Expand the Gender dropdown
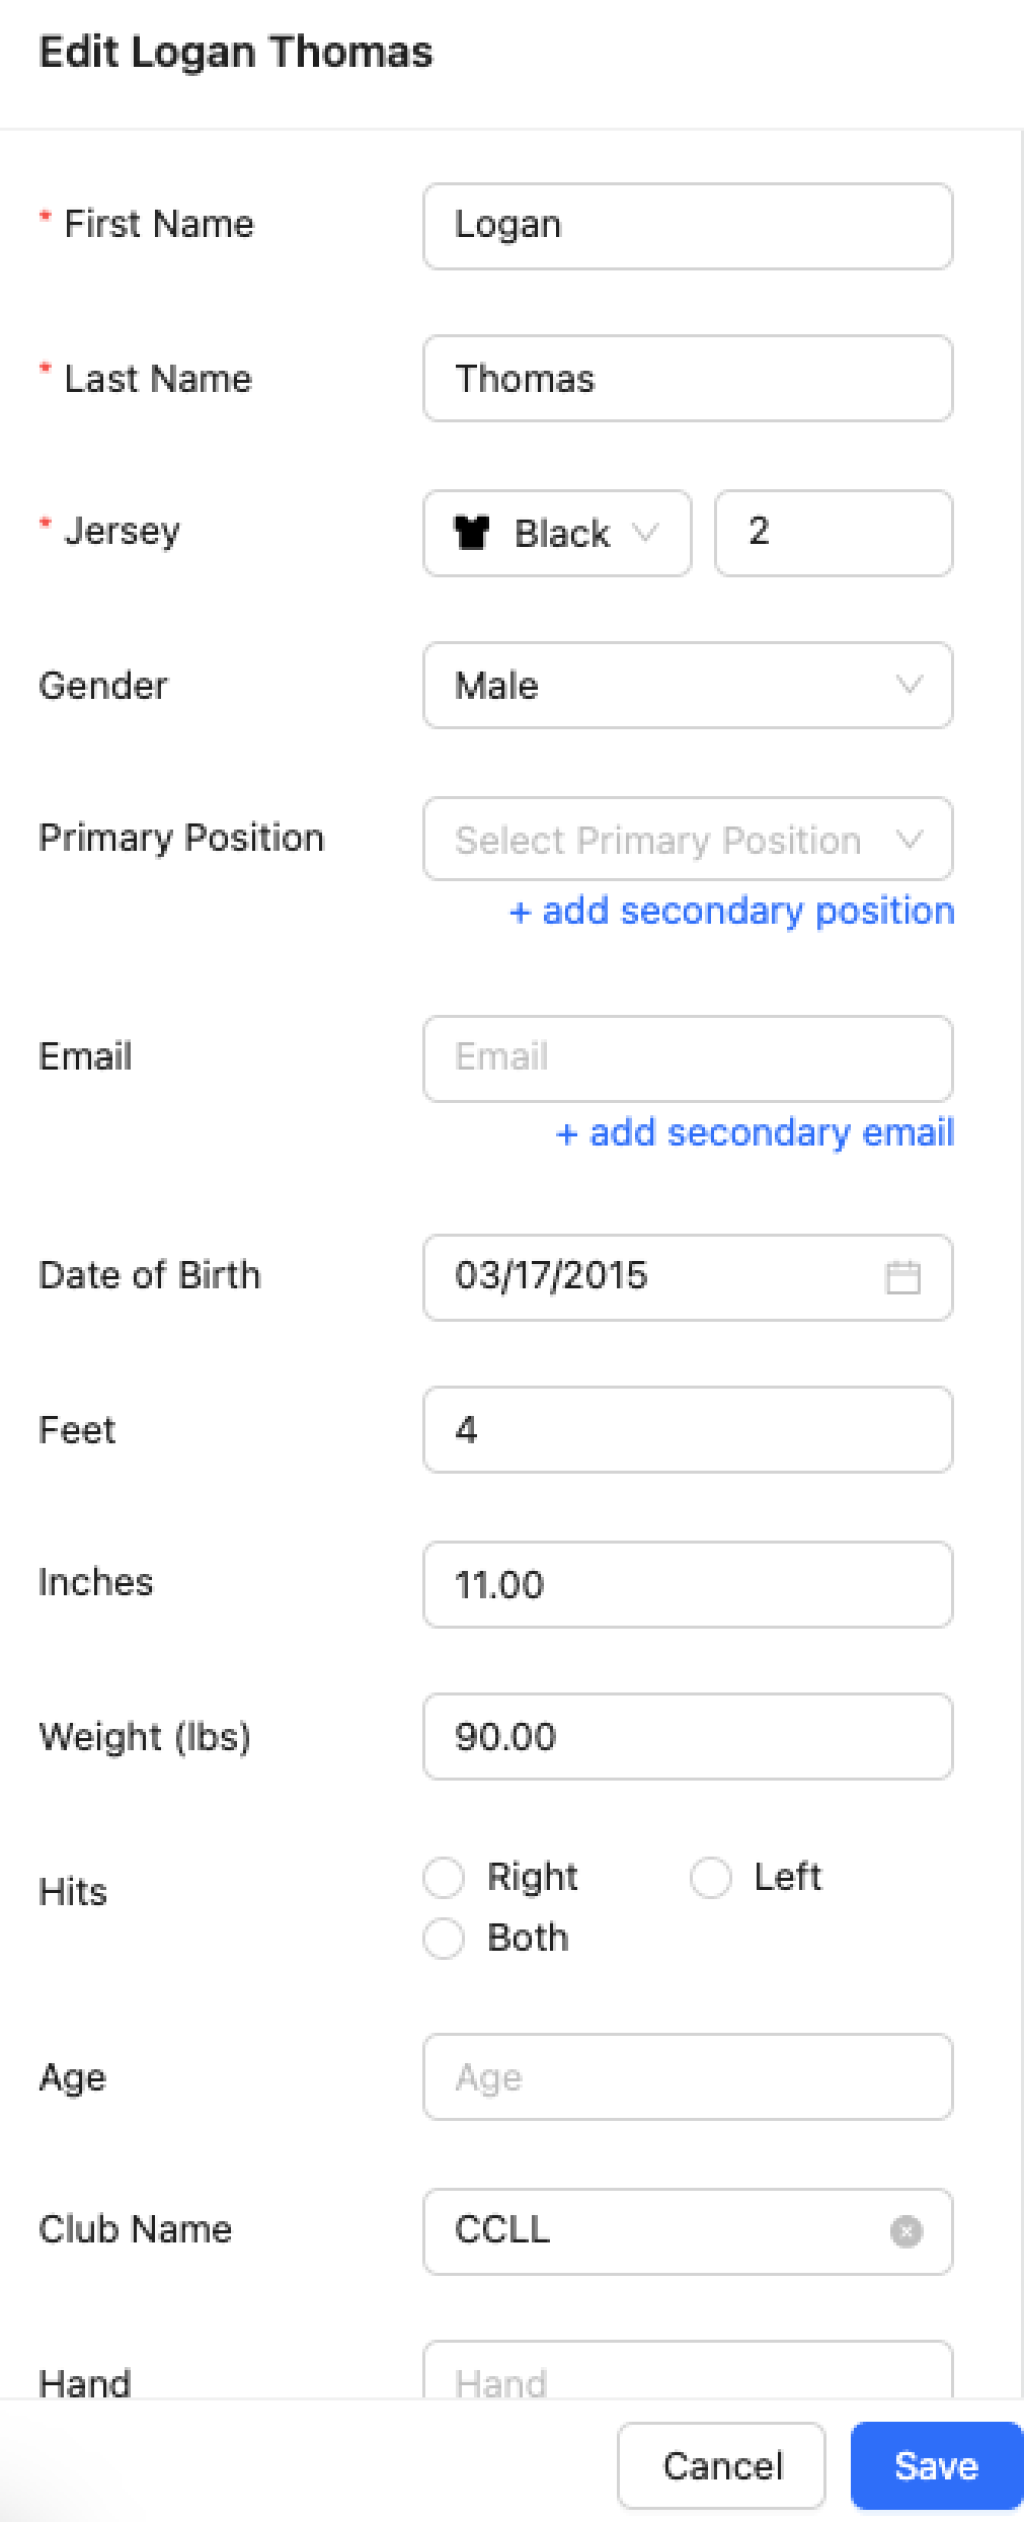The image size is (1024, 2522). click(x=687, y=686)
